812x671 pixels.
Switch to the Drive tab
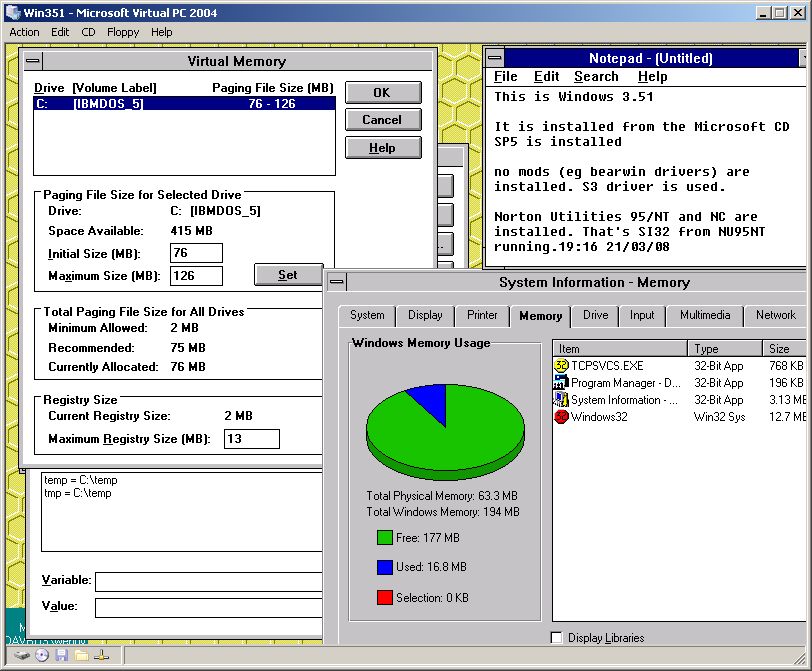coord(596,315)
